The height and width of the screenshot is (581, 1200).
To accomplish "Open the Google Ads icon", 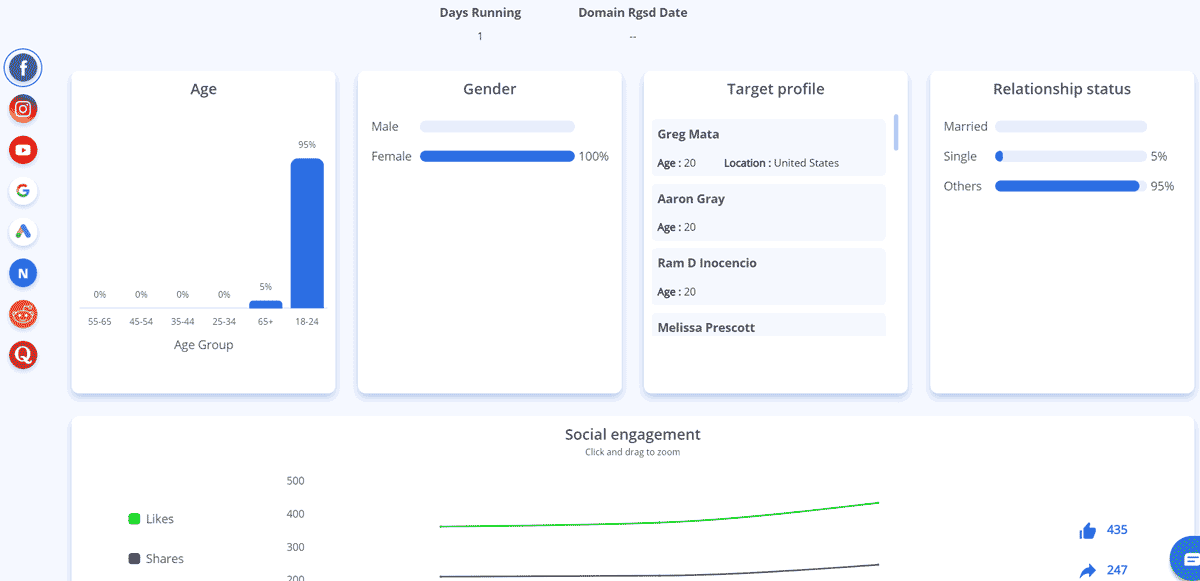I will click(x=23, y=232).
